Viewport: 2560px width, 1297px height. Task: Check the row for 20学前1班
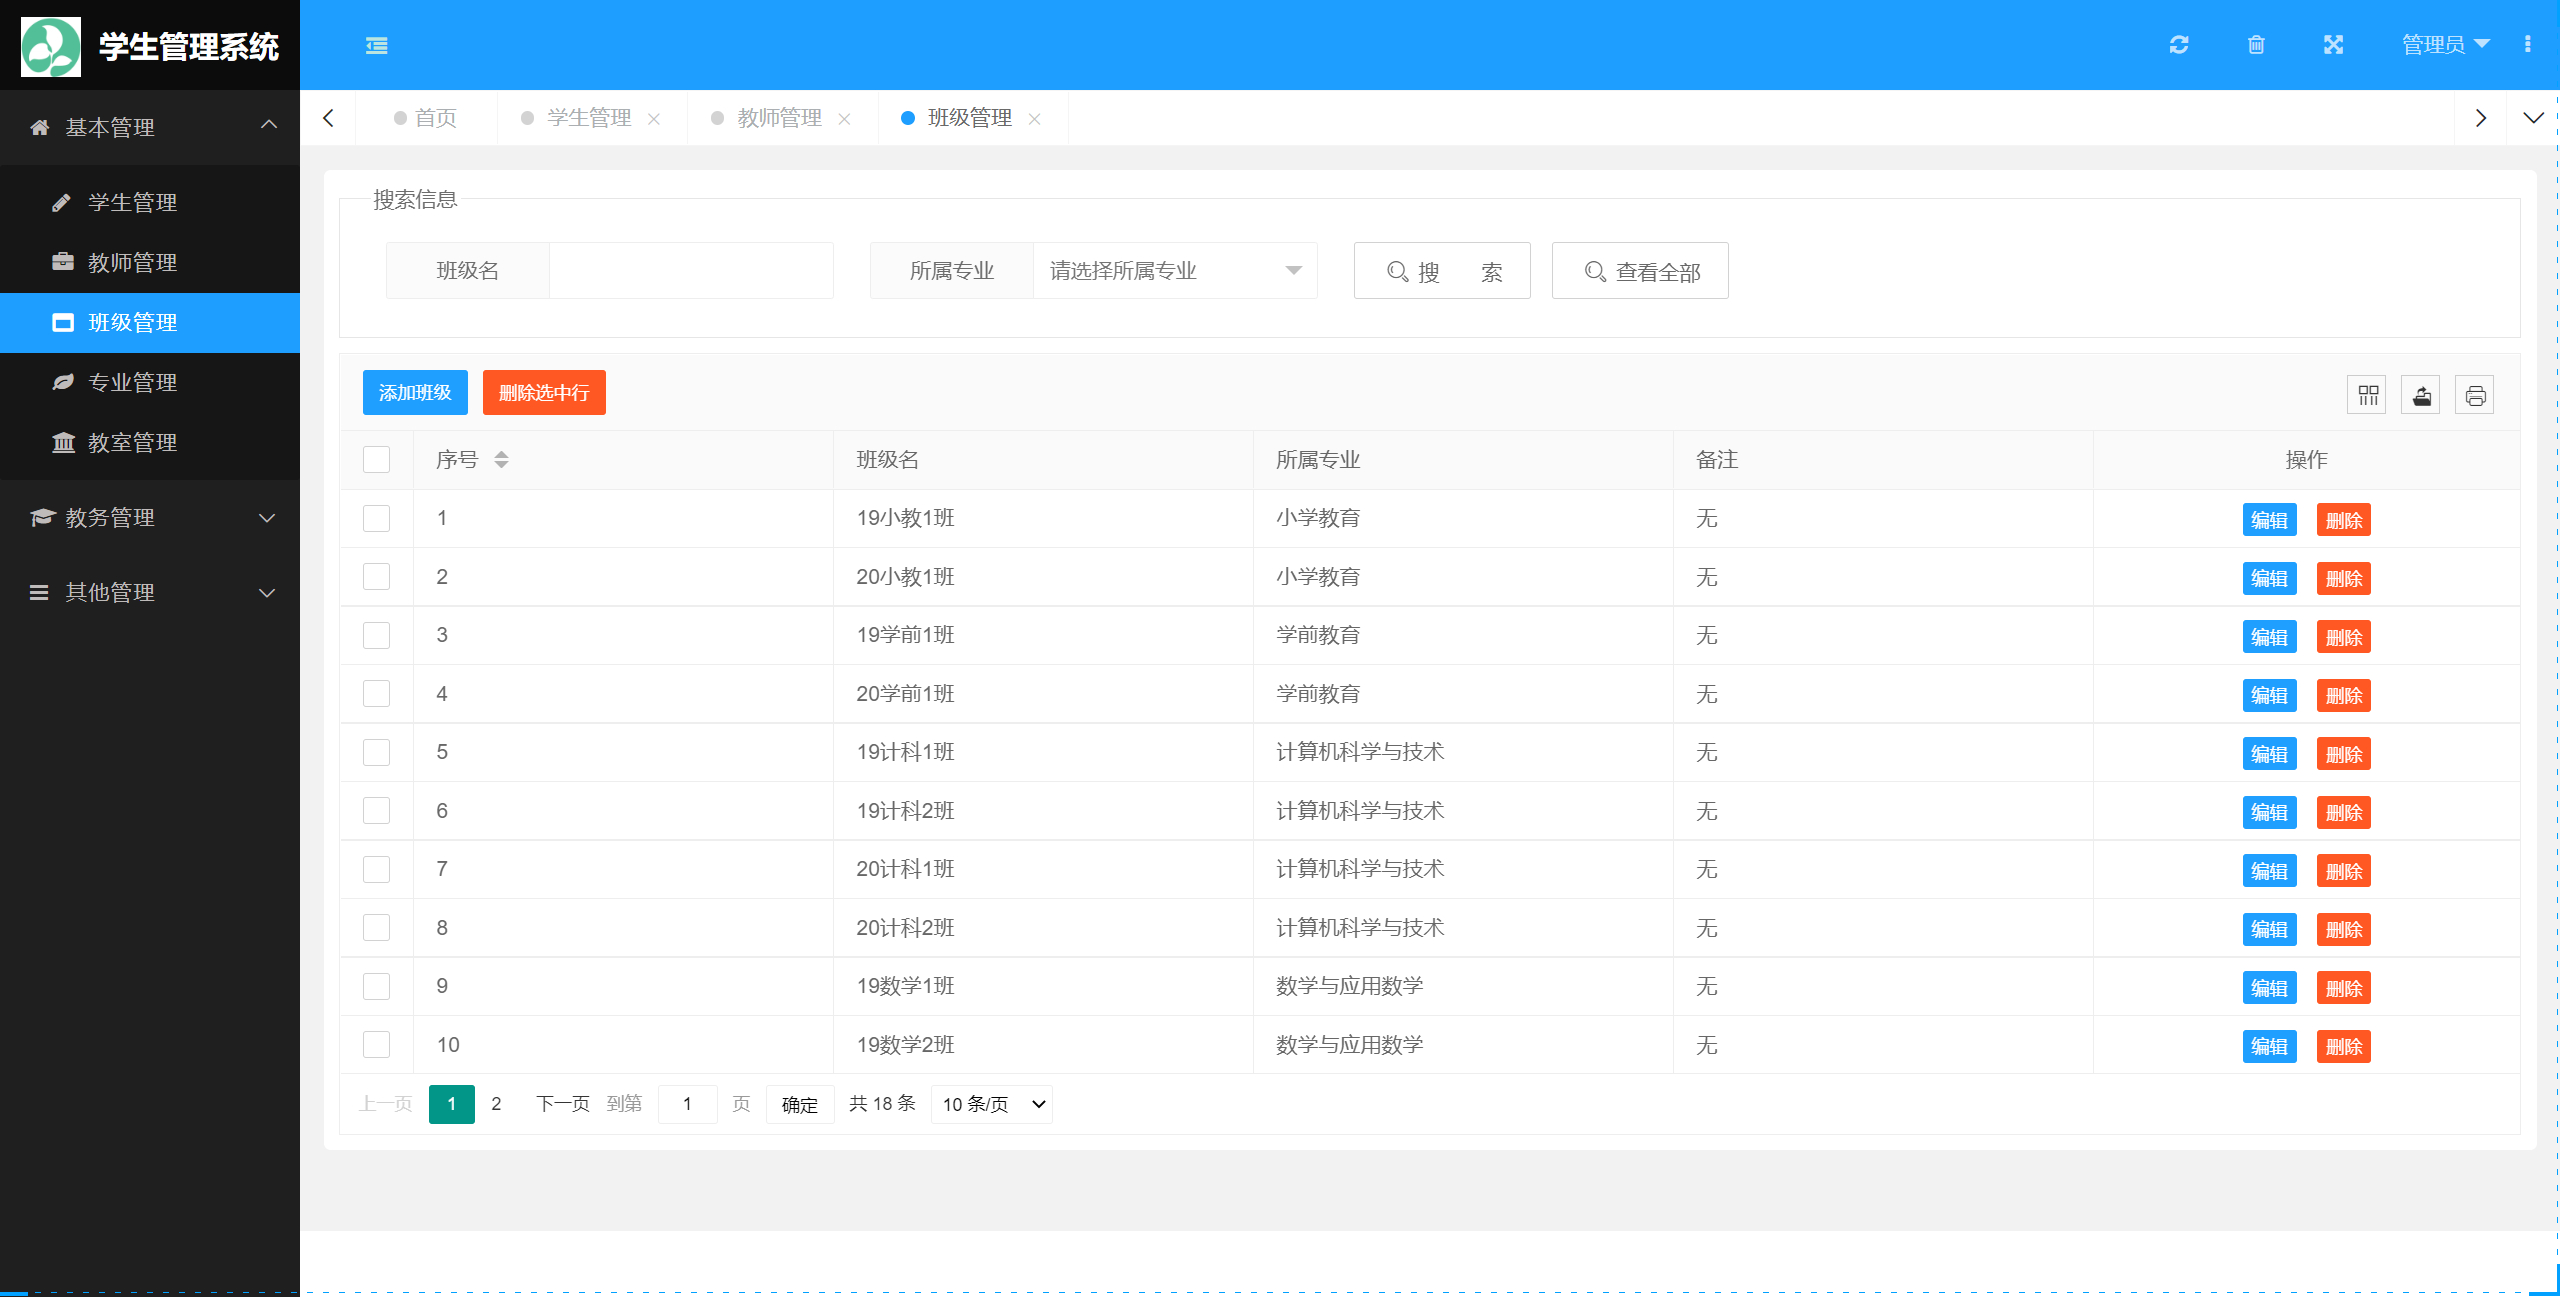tap(376, 694)
